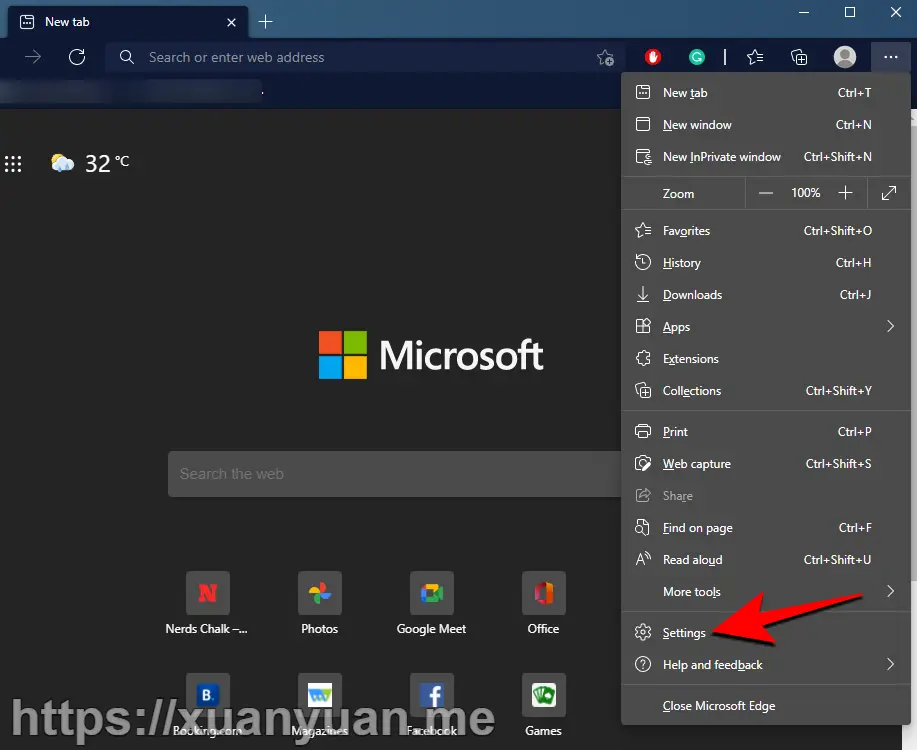This screenshot has width=917, height=750.
Task: Increase zoom with the plus control
Action: (846, 192)
